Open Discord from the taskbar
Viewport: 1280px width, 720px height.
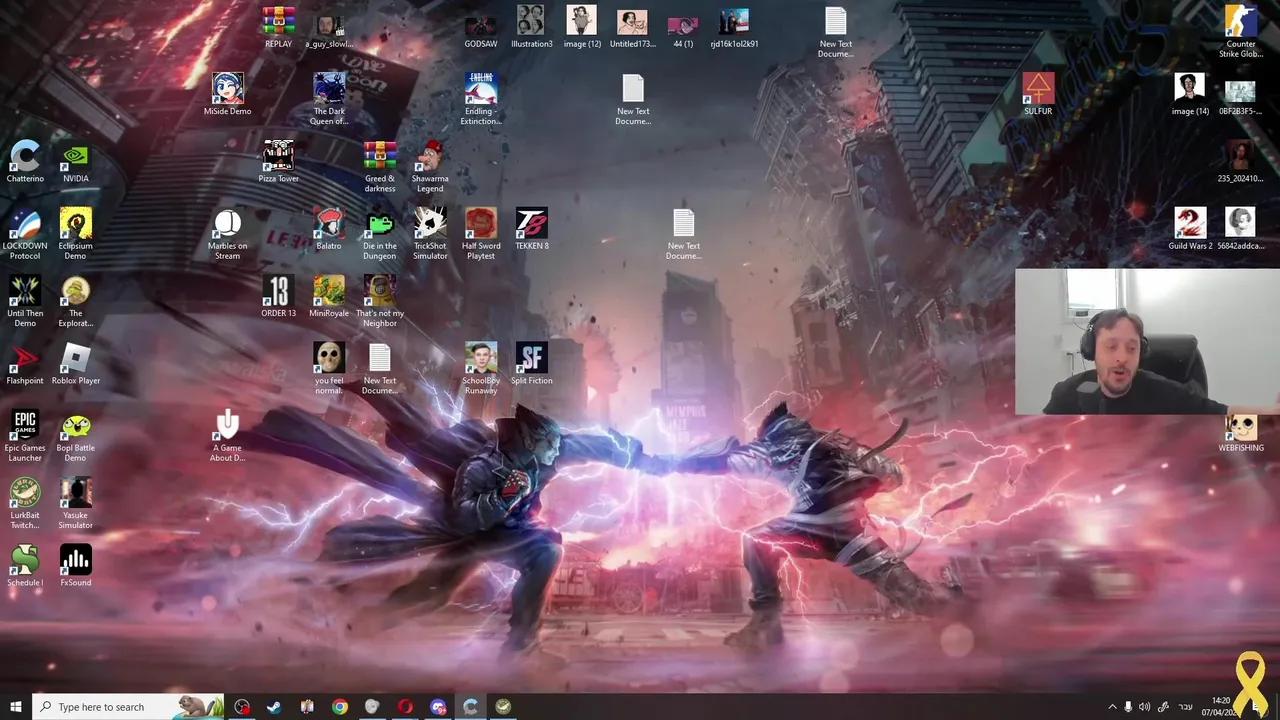click(x=438, y=707)
